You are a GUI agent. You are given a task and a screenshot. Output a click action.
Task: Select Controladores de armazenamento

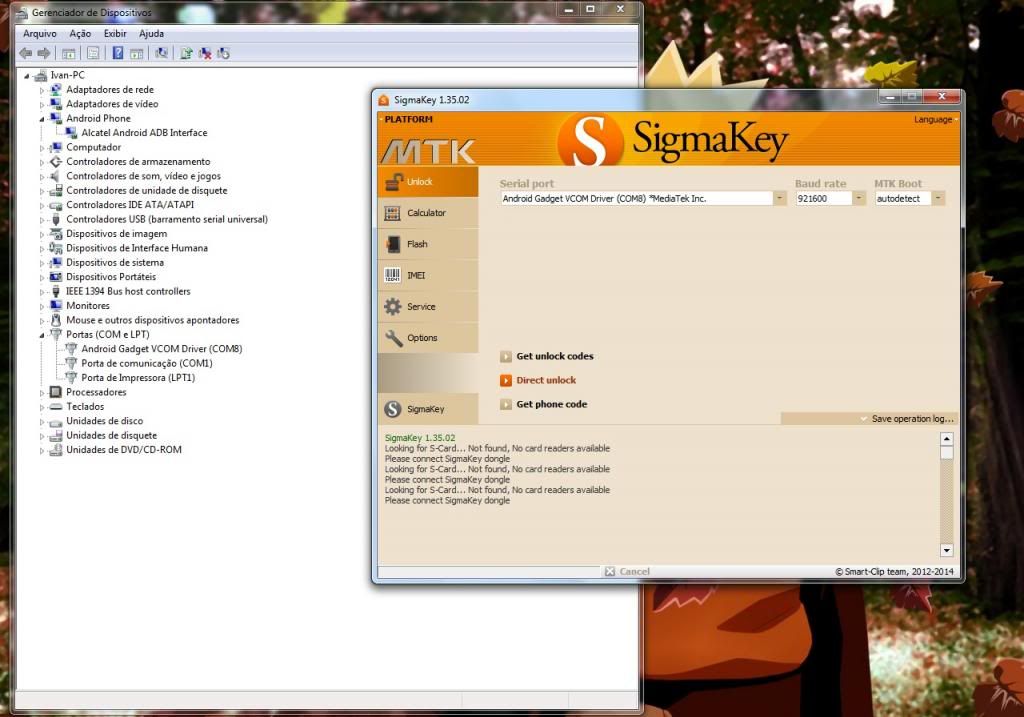(x=138, y=161)
